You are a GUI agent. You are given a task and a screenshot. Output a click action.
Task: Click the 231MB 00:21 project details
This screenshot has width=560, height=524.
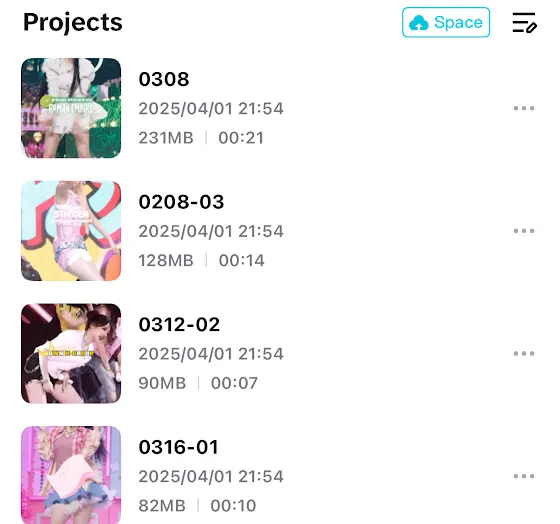[x=201, y=138]
